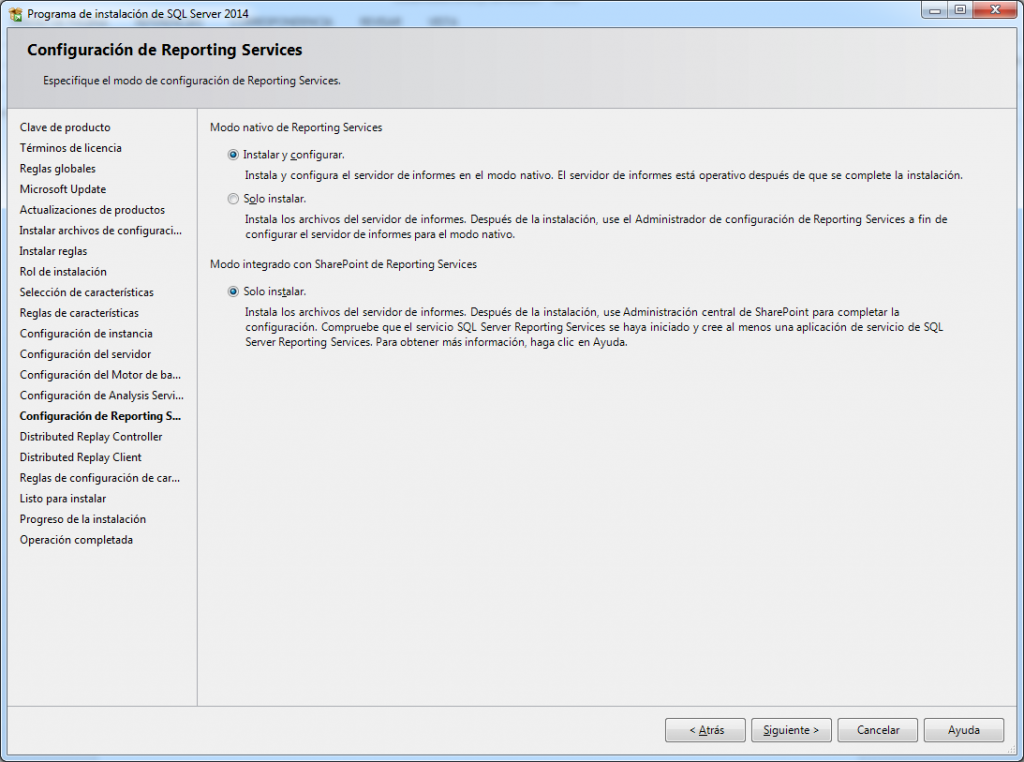
Task: Click 'Modo nativo de Reporting Services' heading
Action: (x=296, y=127)
